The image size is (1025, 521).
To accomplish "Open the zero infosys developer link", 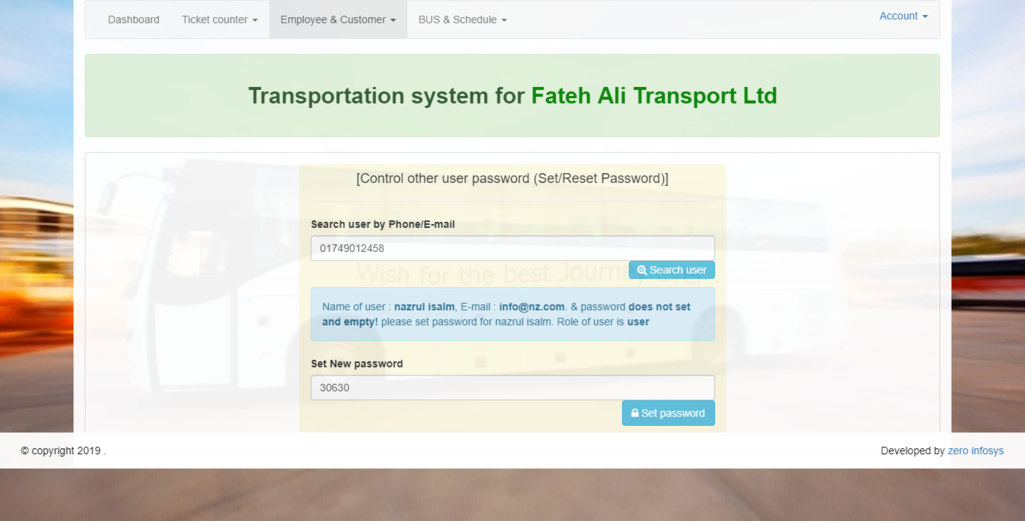I will [975, 451].
